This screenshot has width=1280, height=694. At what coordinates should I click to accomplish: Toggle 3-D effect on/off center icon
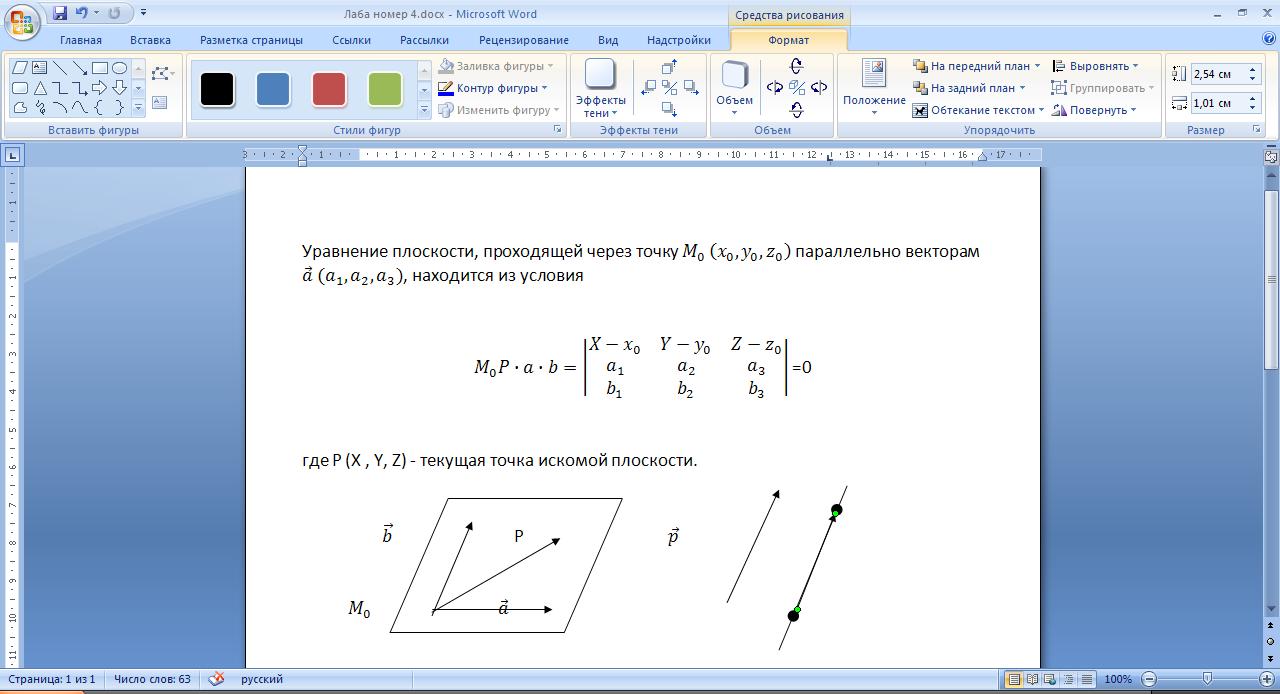(x=796, y=88)
